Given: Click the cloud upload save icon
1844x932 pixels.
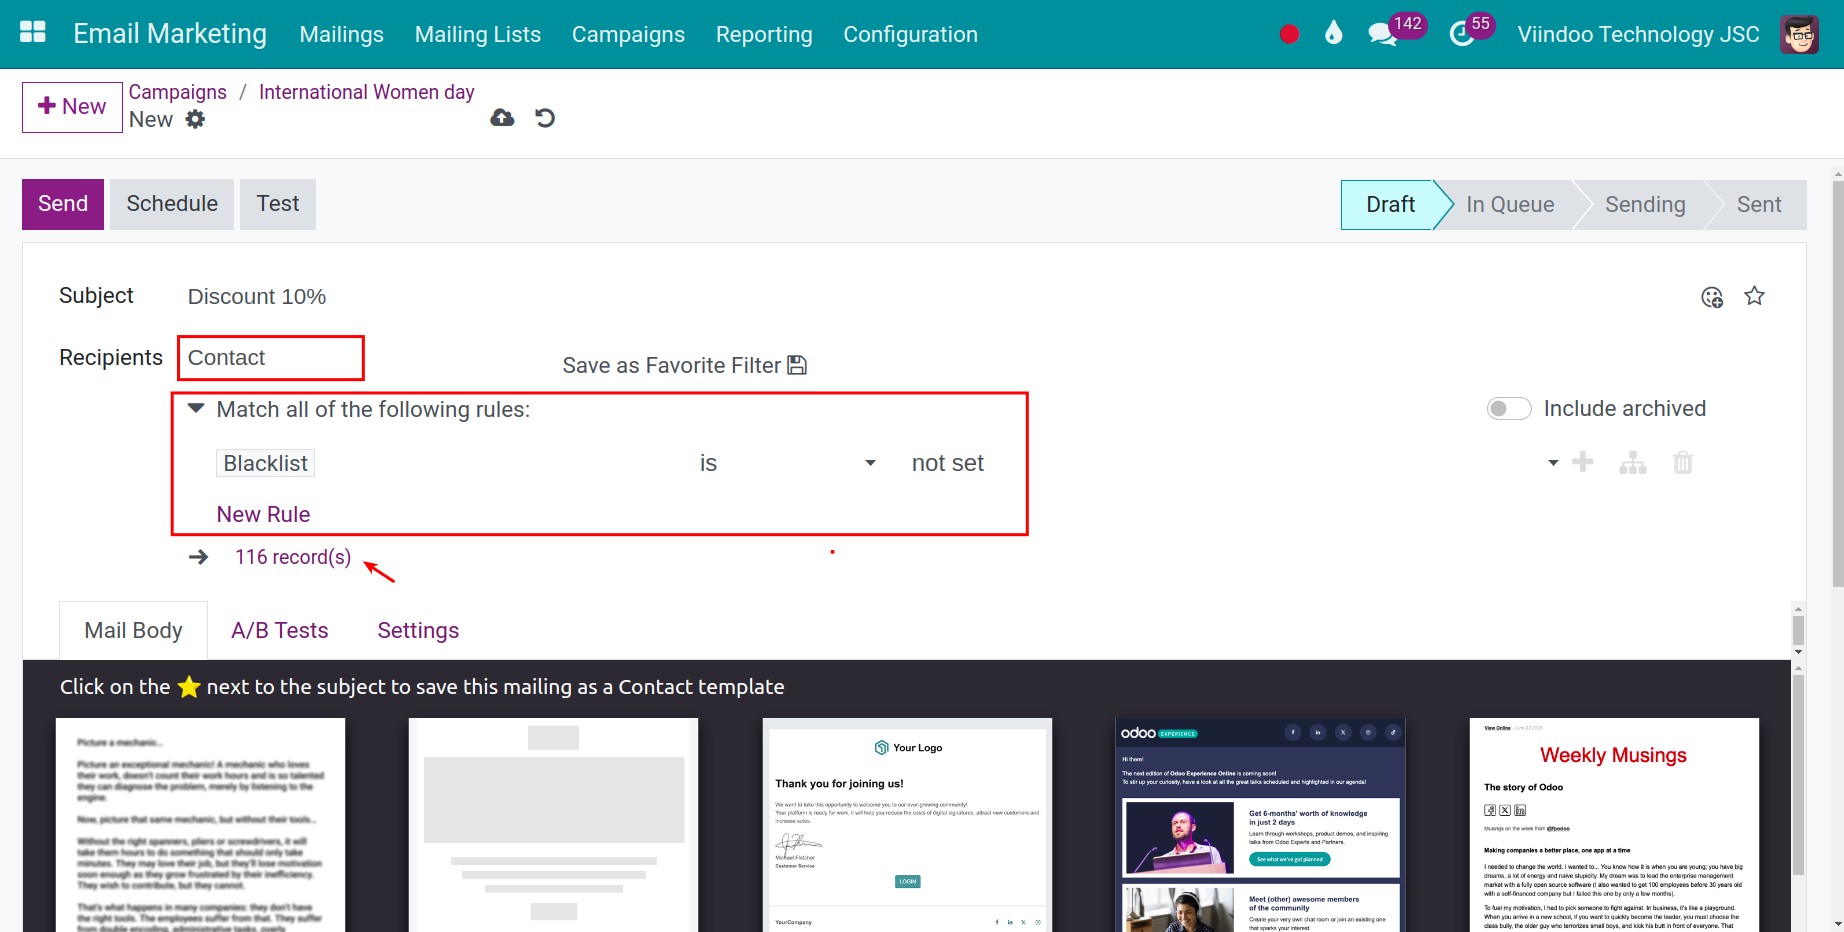Looking at the screenshot, I should pos(502,118).
